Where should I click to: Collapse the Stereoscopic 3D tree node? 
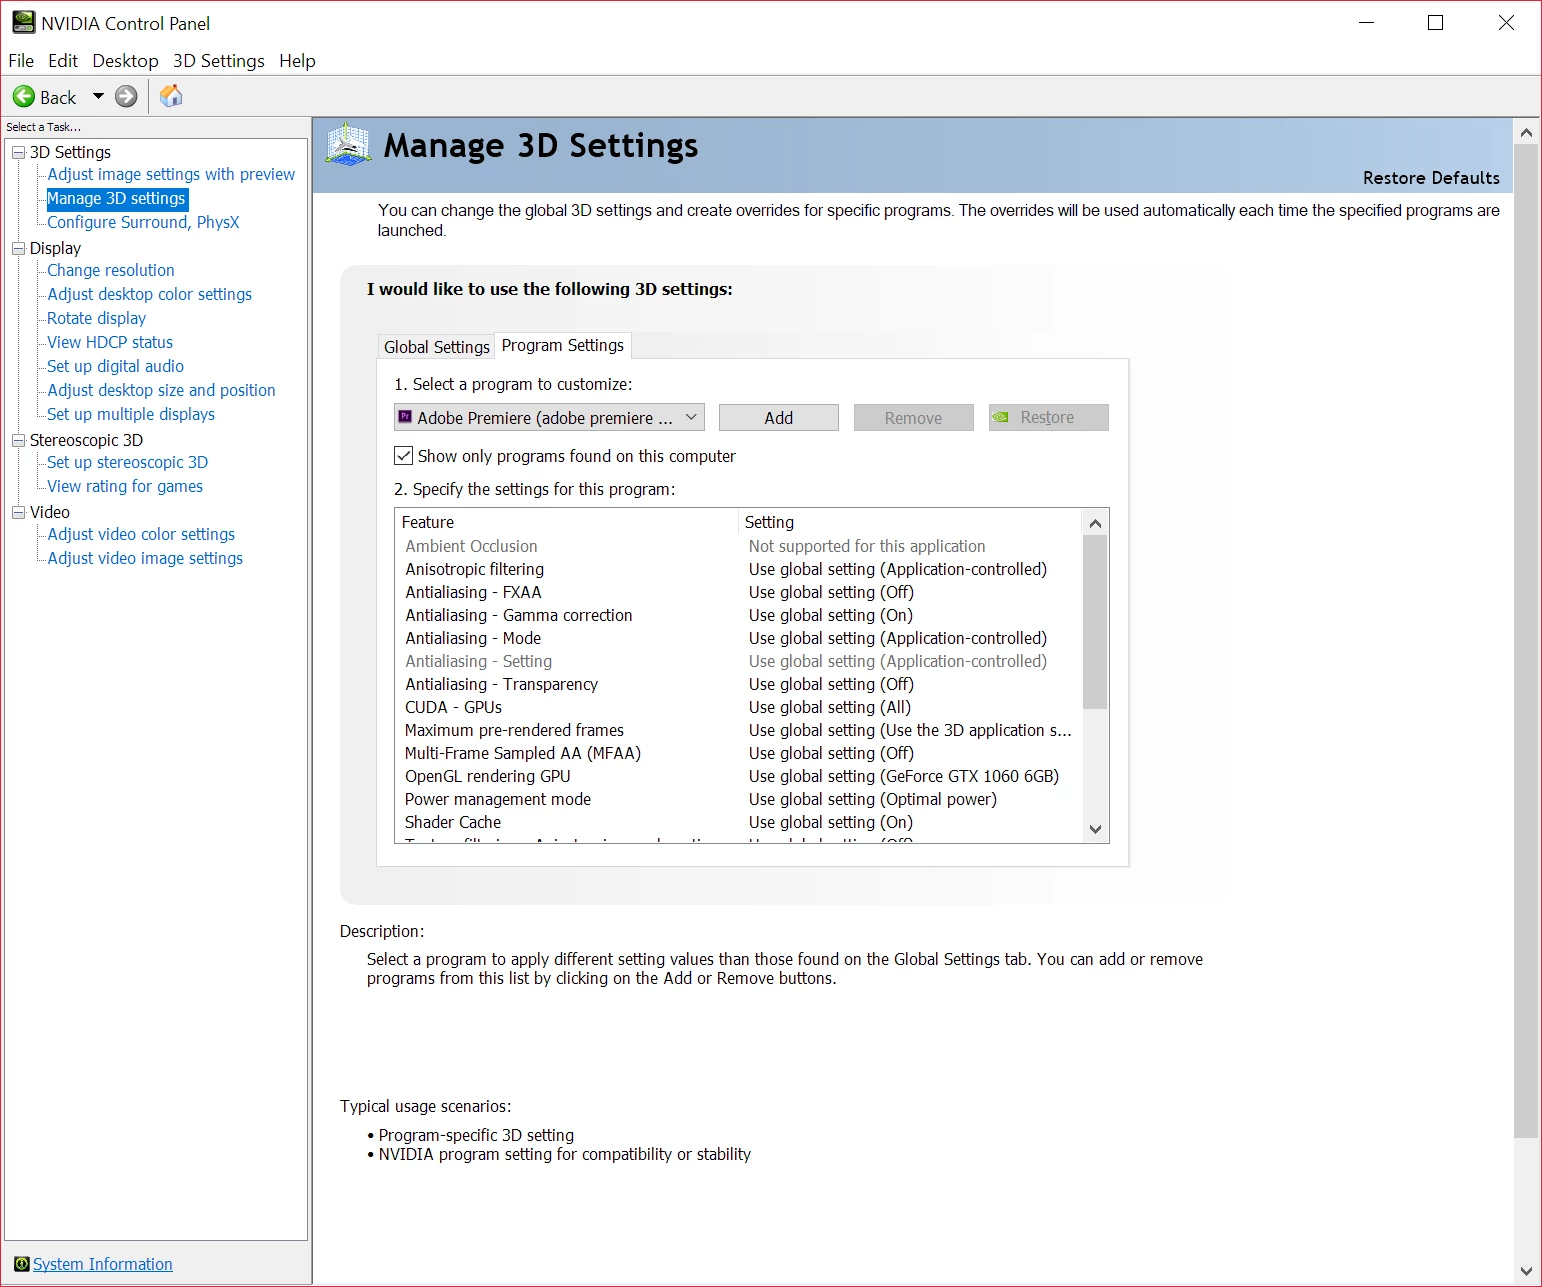click(18, 440)
